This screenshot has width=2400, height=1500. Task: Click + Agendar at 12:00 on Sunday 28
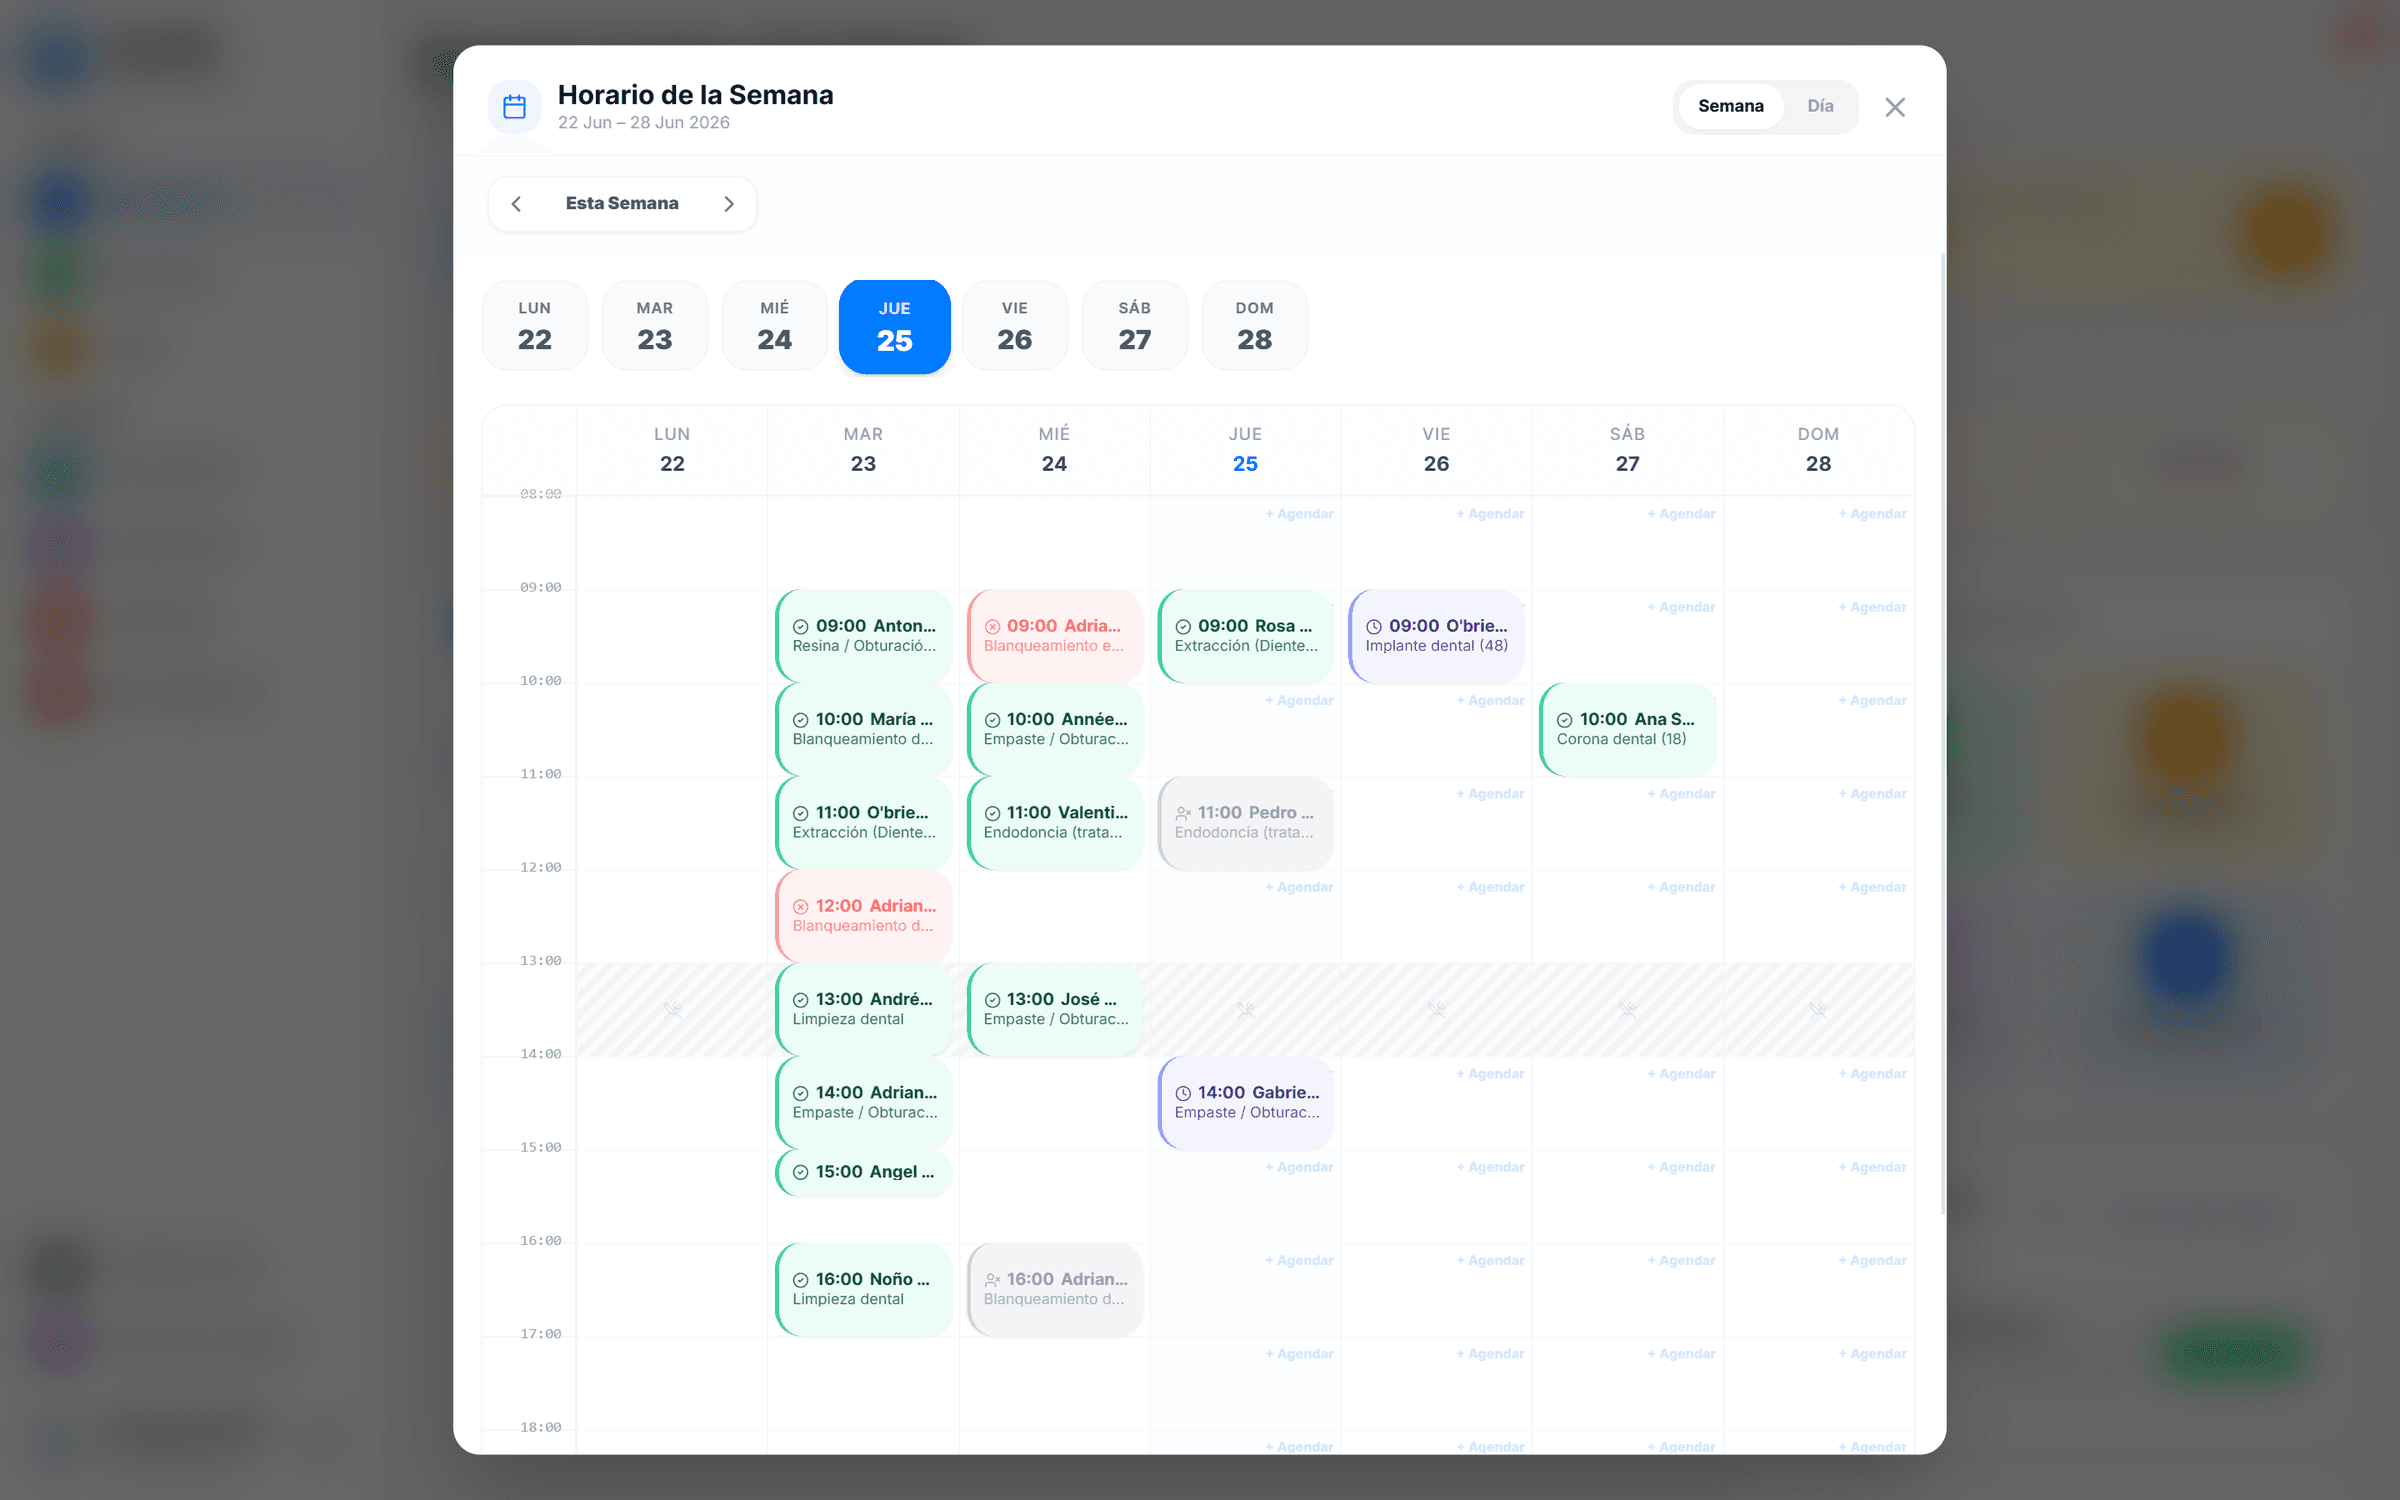pyautogui.click(x=1872, y=887)
